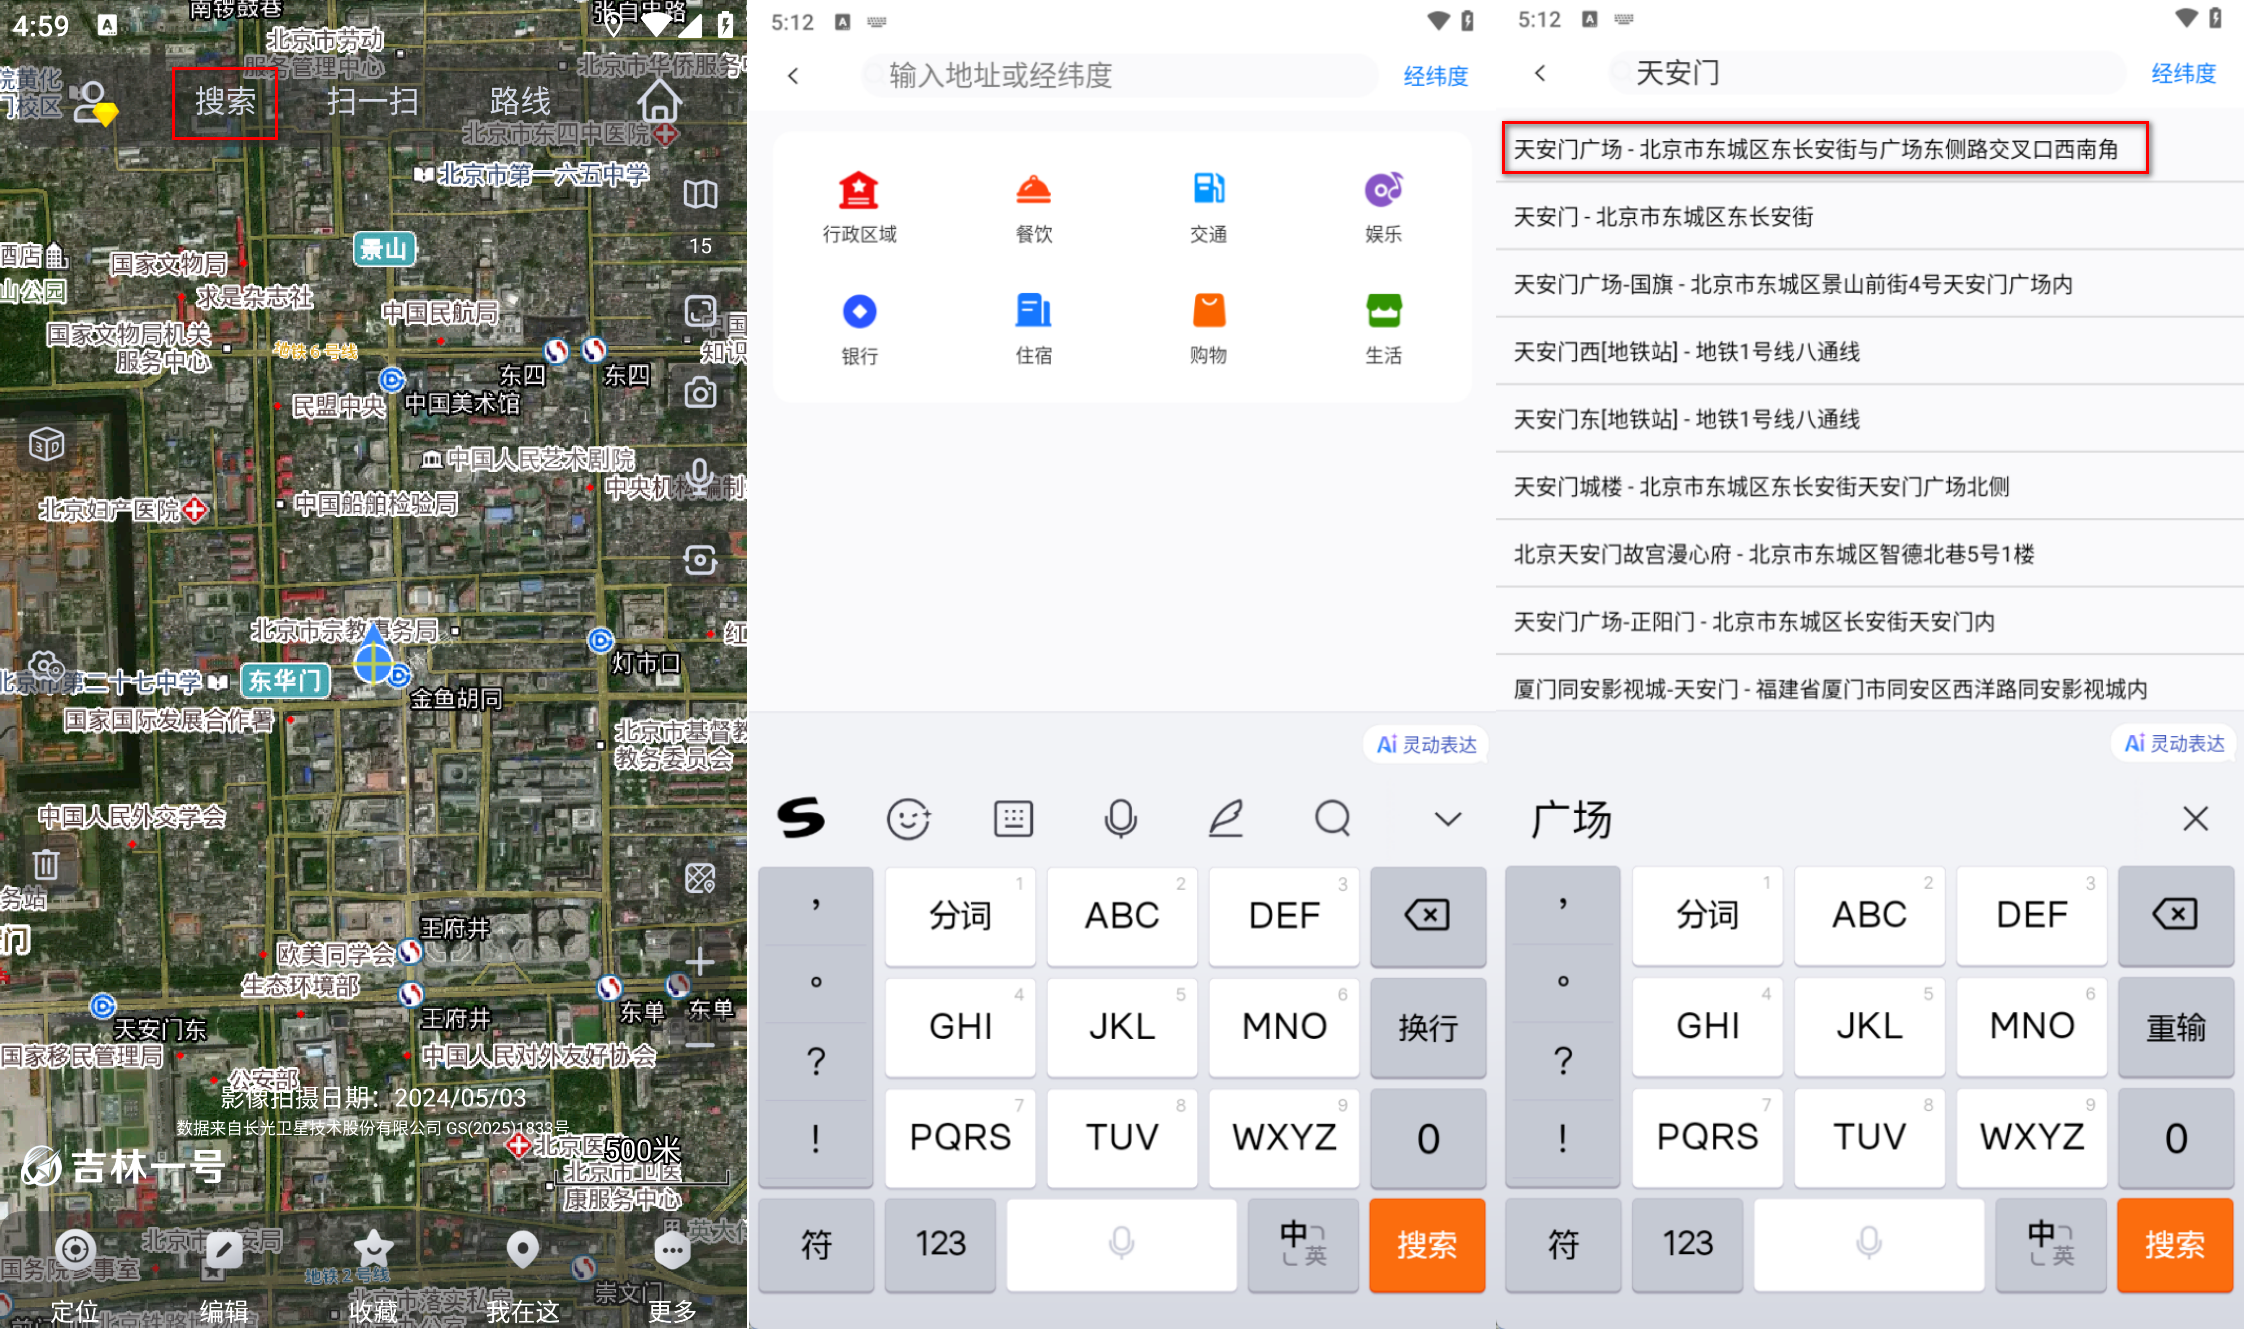Toggle 中/英 language key on 天安门 results screen
Viewport: 2246px width, 1329px height.
point(2051,1245)
